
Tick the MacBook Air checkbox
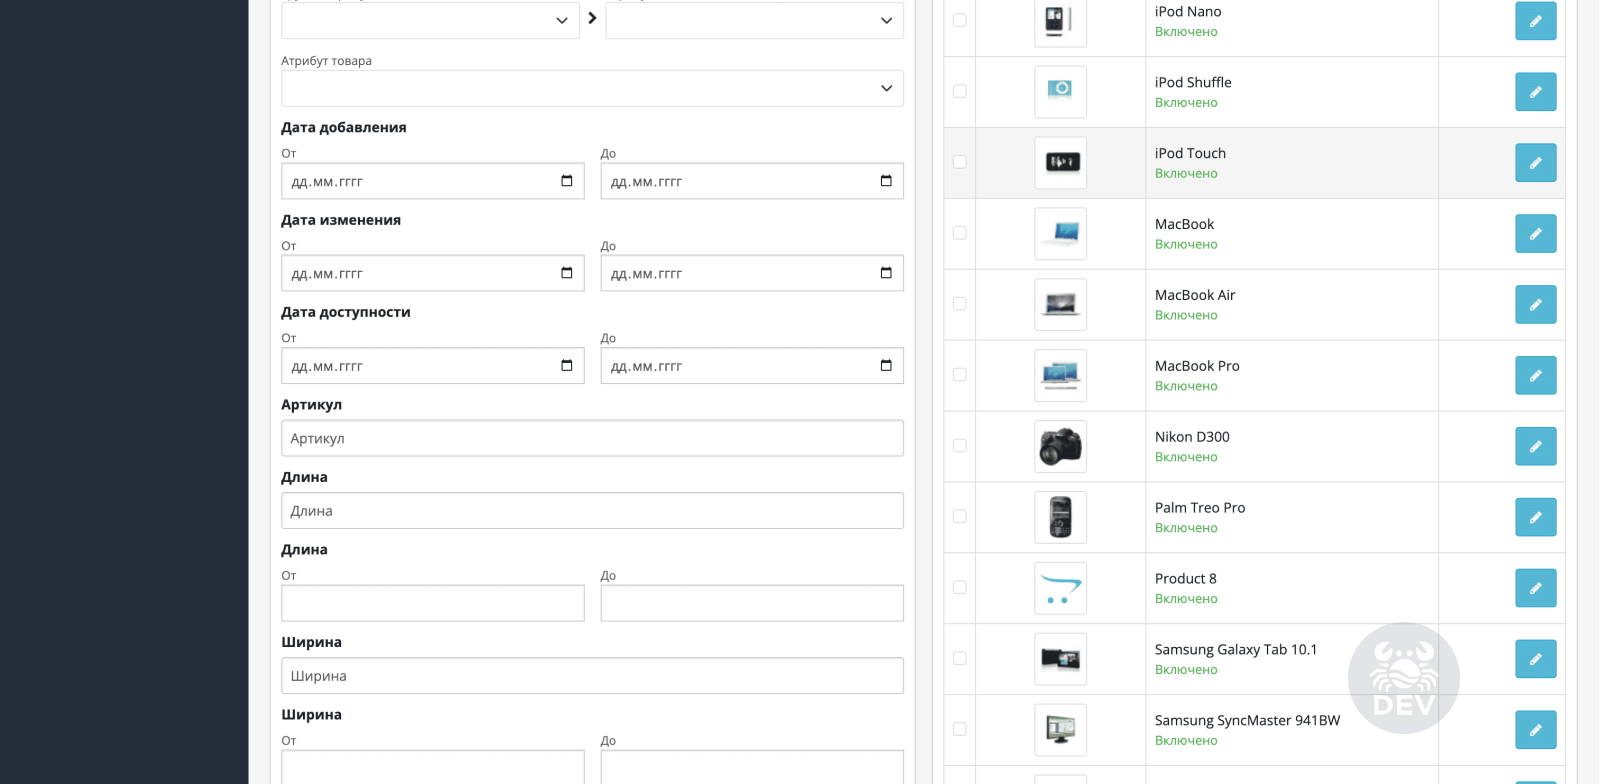[960, 304]
